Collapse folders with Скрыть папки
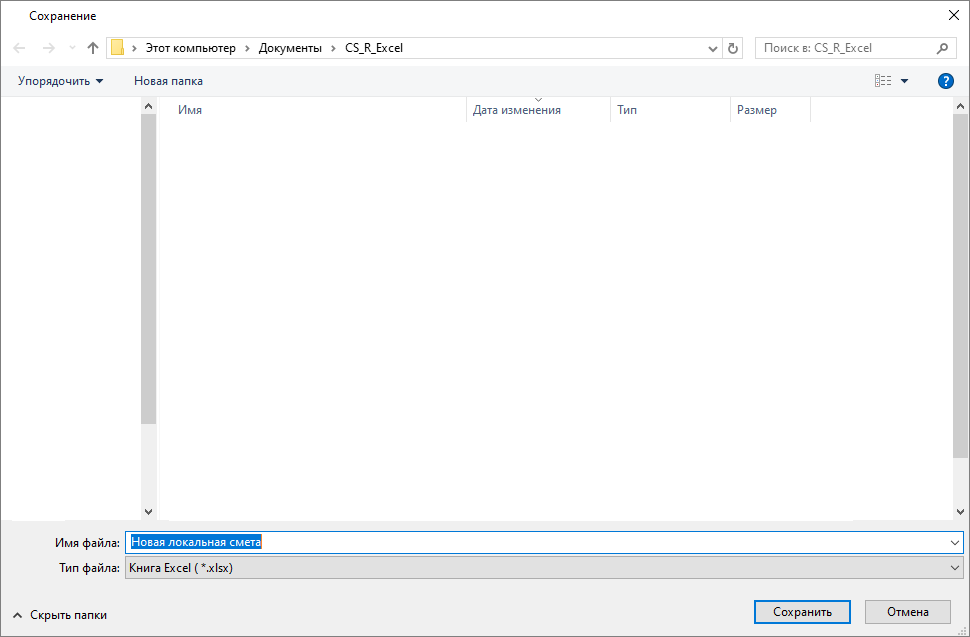Image resolution: width=970 pixels, height=637 pixels. (x=60, y=615)
